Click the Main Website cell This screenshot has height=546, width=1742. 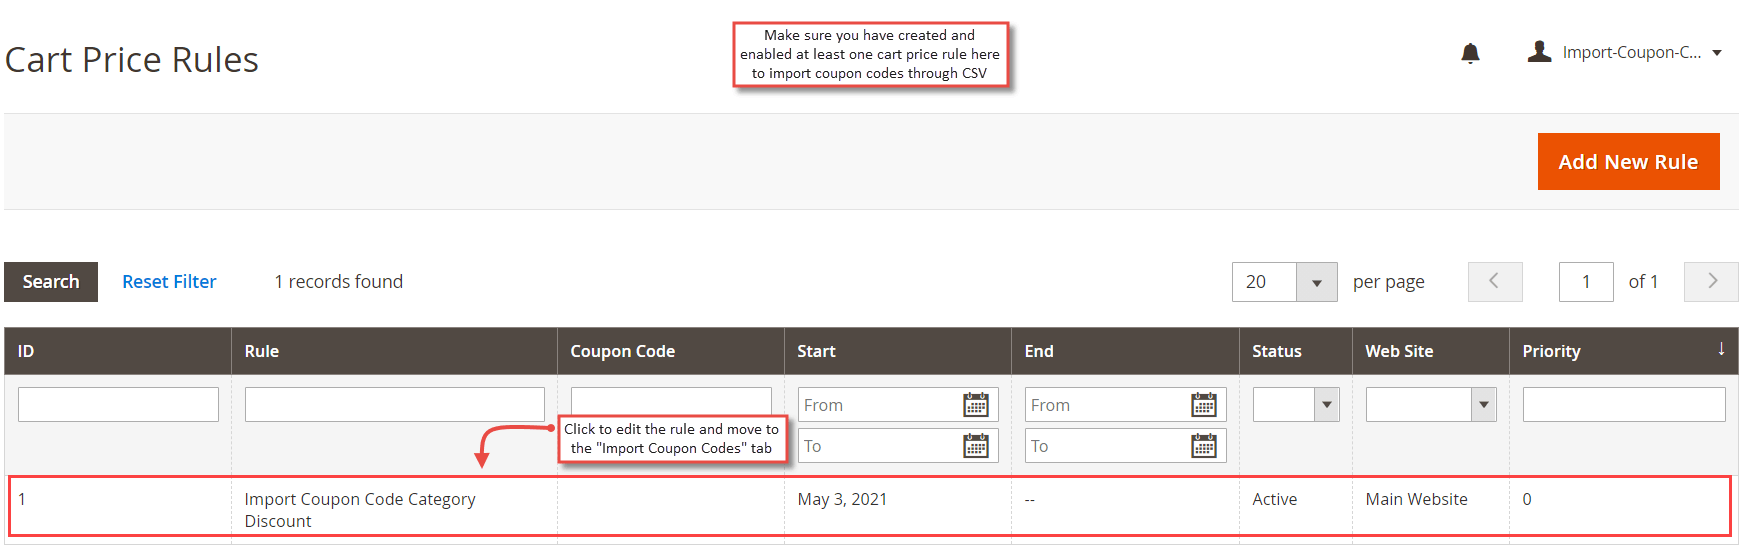tap(1416, 499)
